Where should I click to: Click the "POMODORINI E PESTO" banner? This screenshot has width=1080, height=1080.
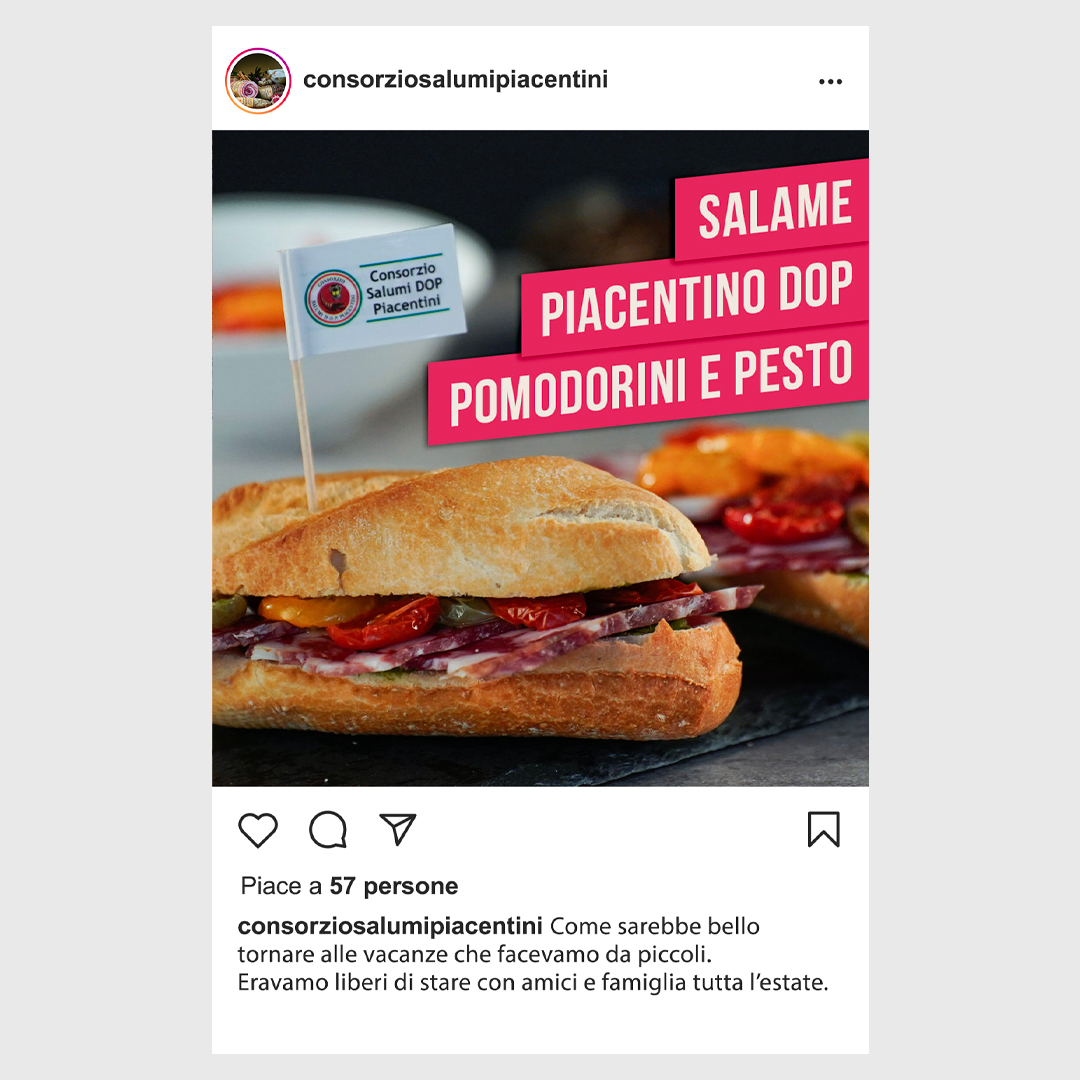(x=648, y=383)
